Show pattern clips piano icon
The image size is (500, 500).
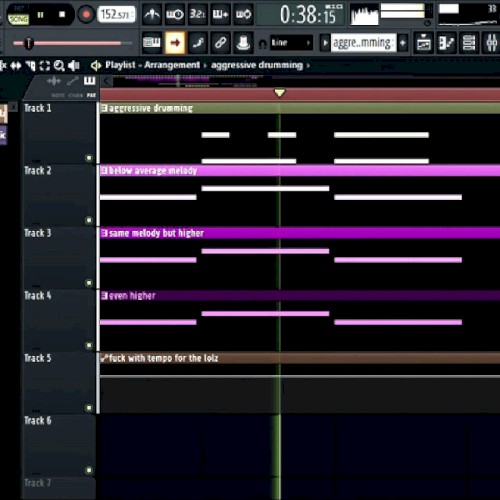pos(89,81)
